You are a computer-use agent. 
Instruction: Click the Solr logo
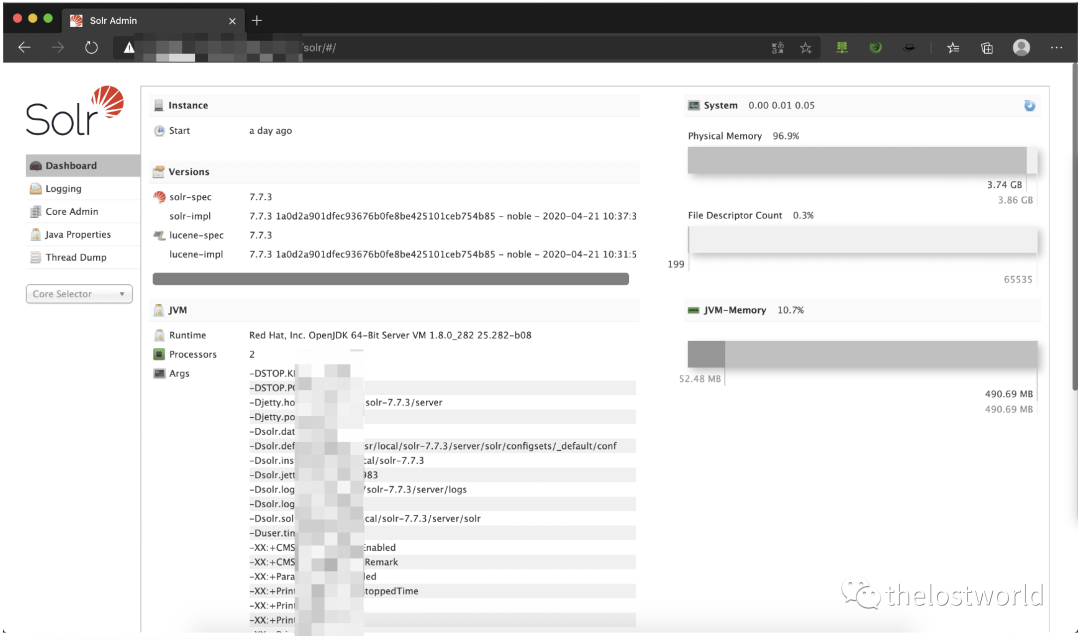[x=75, y=112]
